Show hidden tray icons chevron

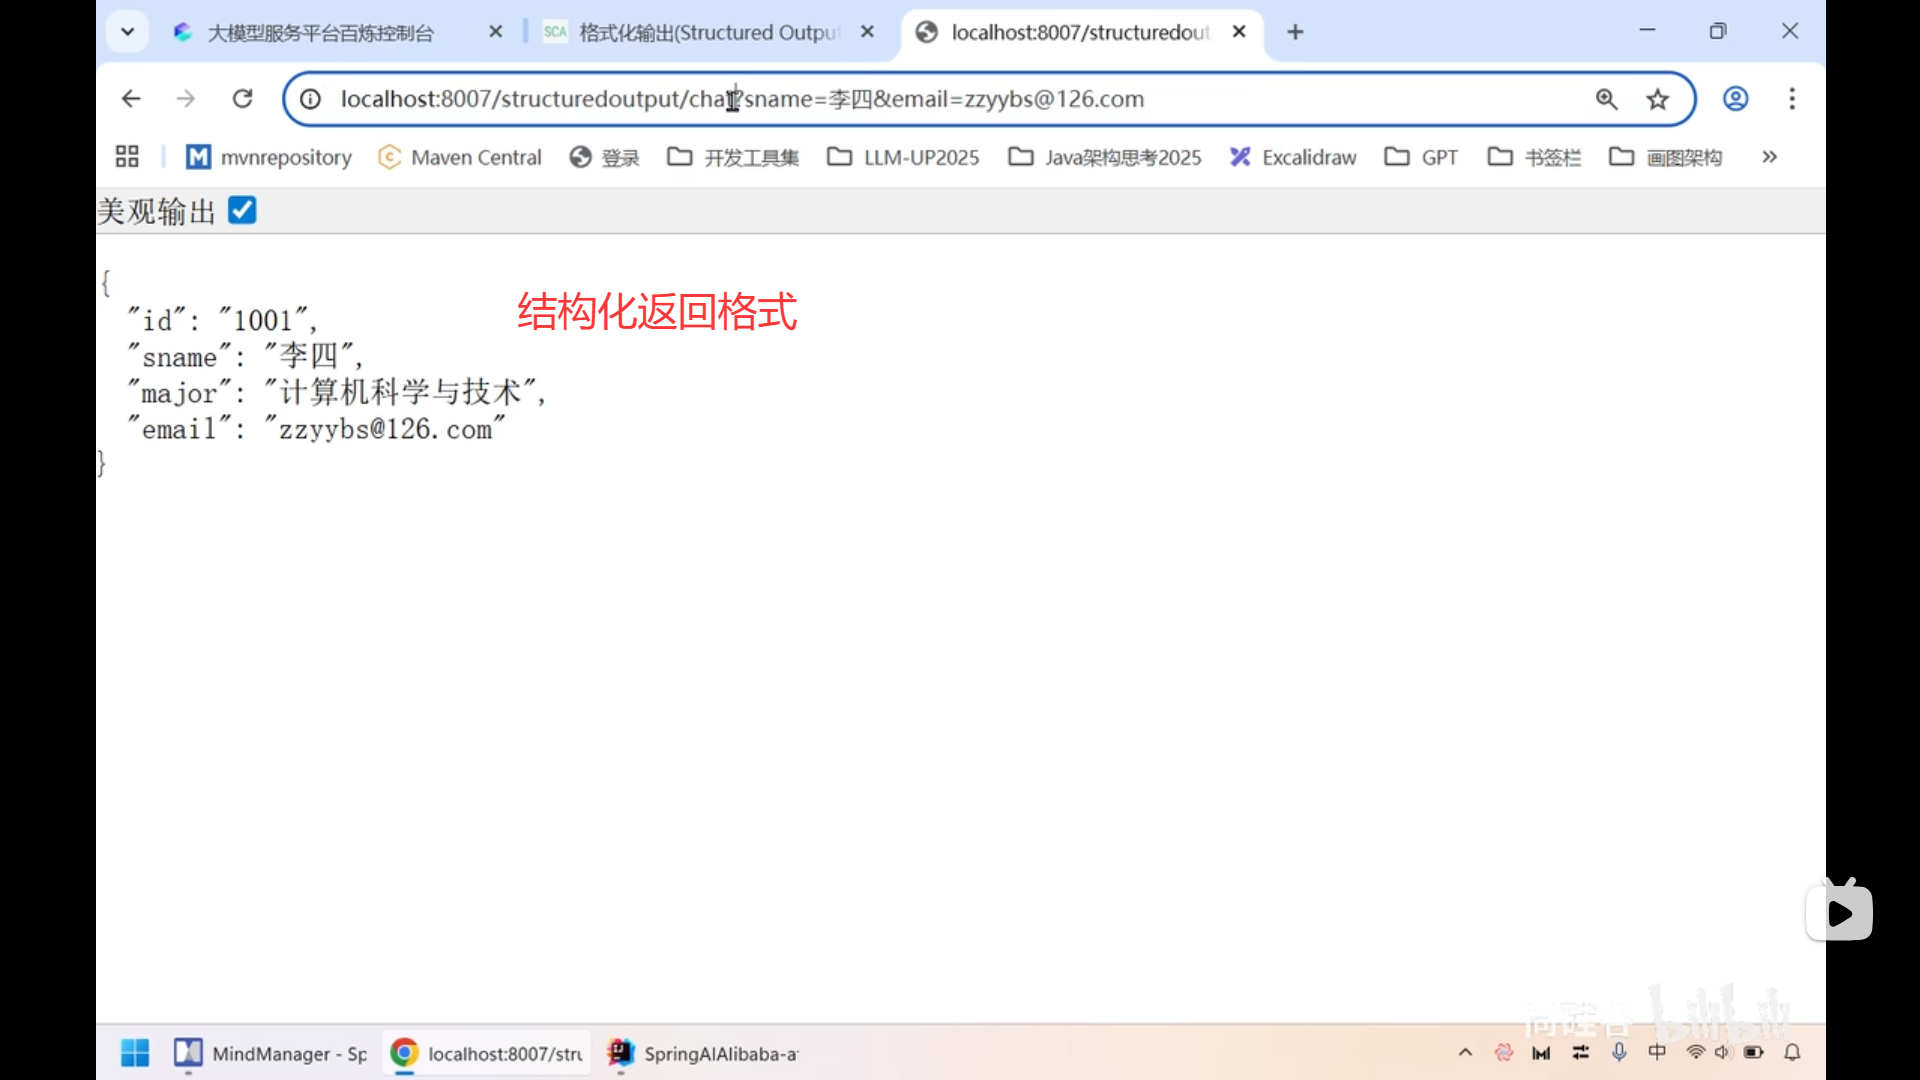click(1465, 1052)
